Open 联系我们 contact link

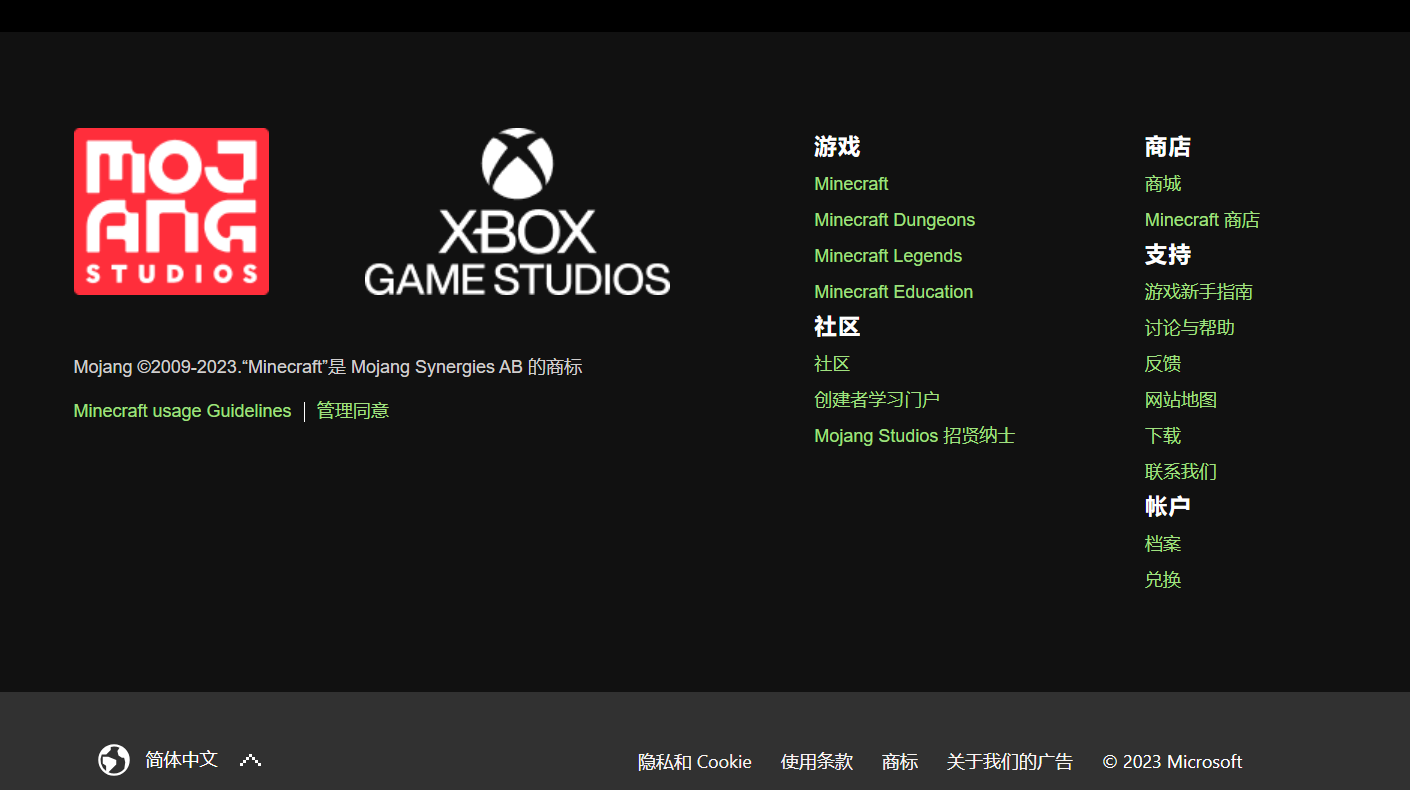(1181, 472)
